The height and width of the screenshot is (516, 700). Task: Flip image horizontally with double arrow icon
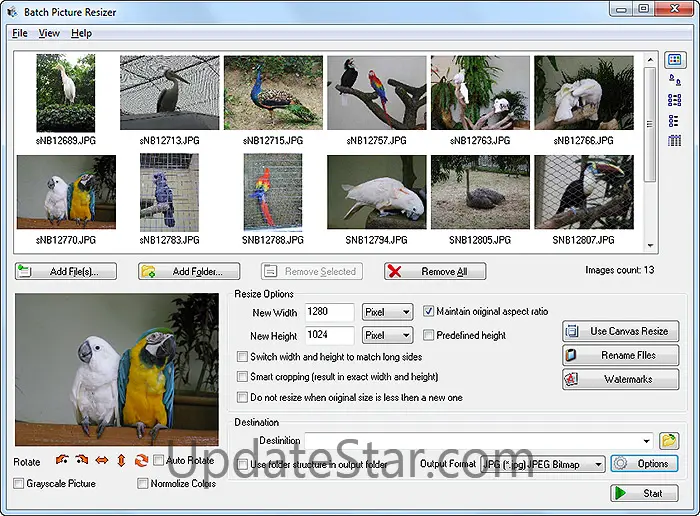point(101,461)
